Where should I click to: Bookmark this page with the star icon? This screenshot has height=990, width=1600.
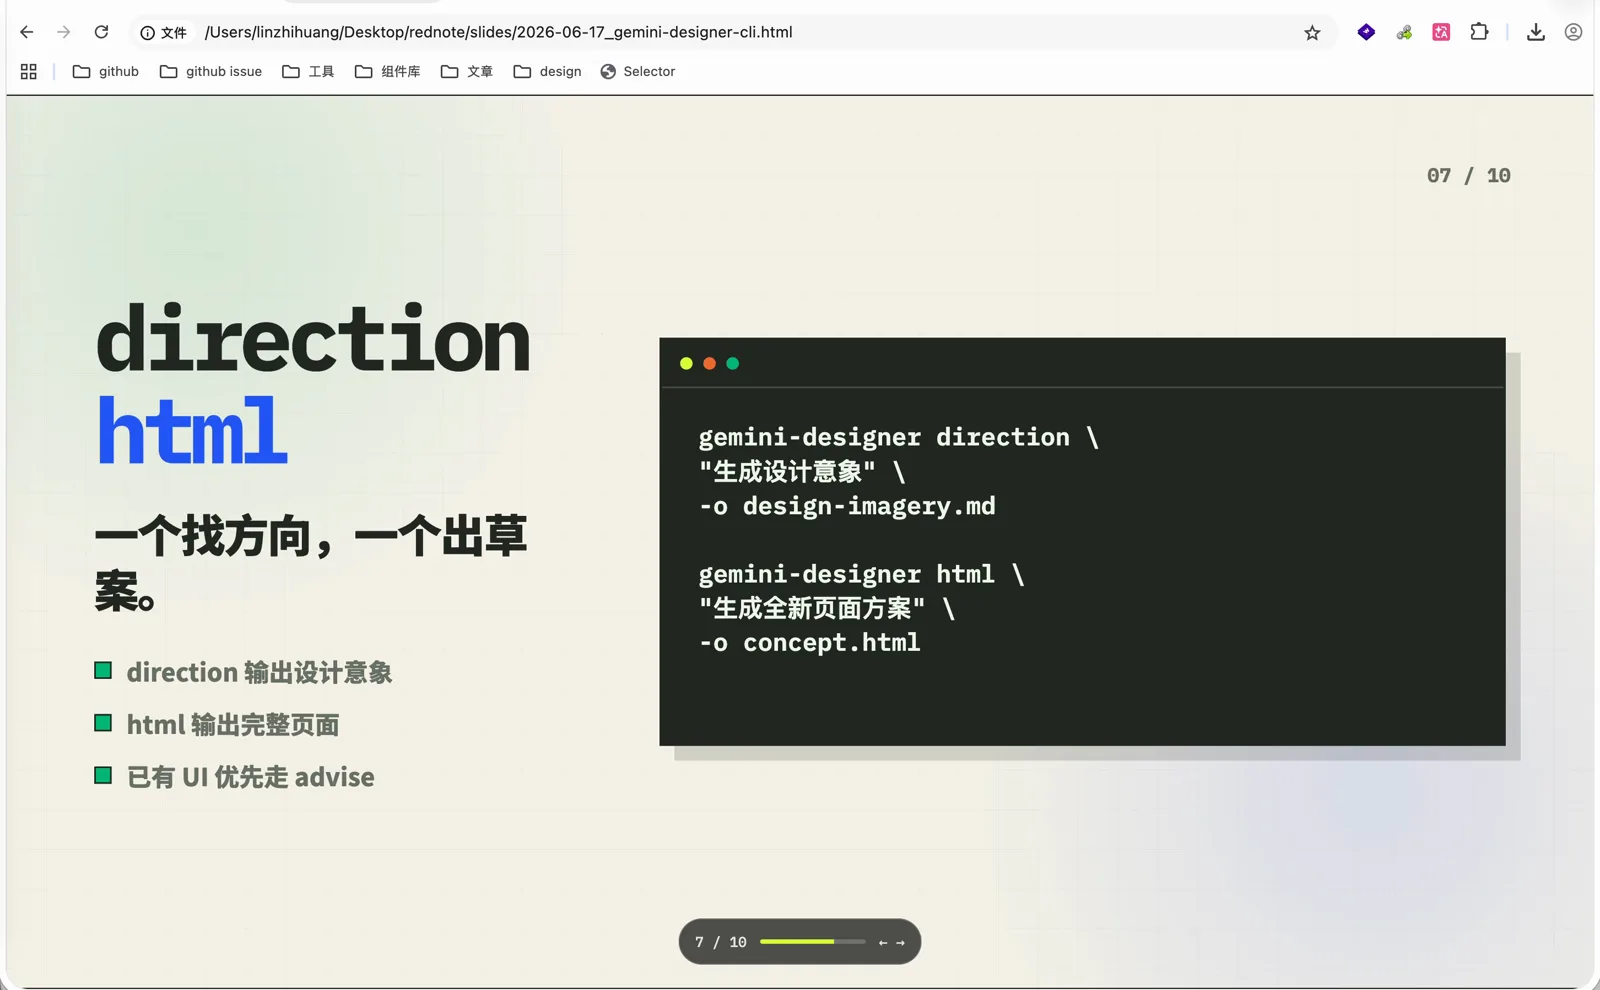pyautogui.click(x=1312, y=33)
